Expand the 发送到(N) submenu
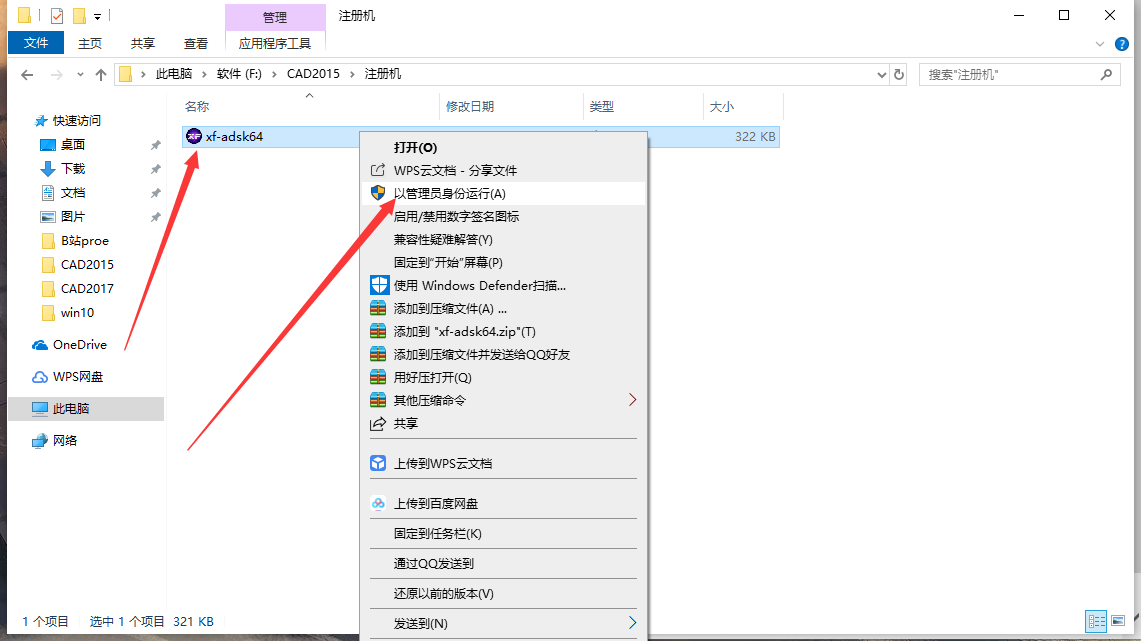Screen dimensions: 1141x641 pos(504,624)
